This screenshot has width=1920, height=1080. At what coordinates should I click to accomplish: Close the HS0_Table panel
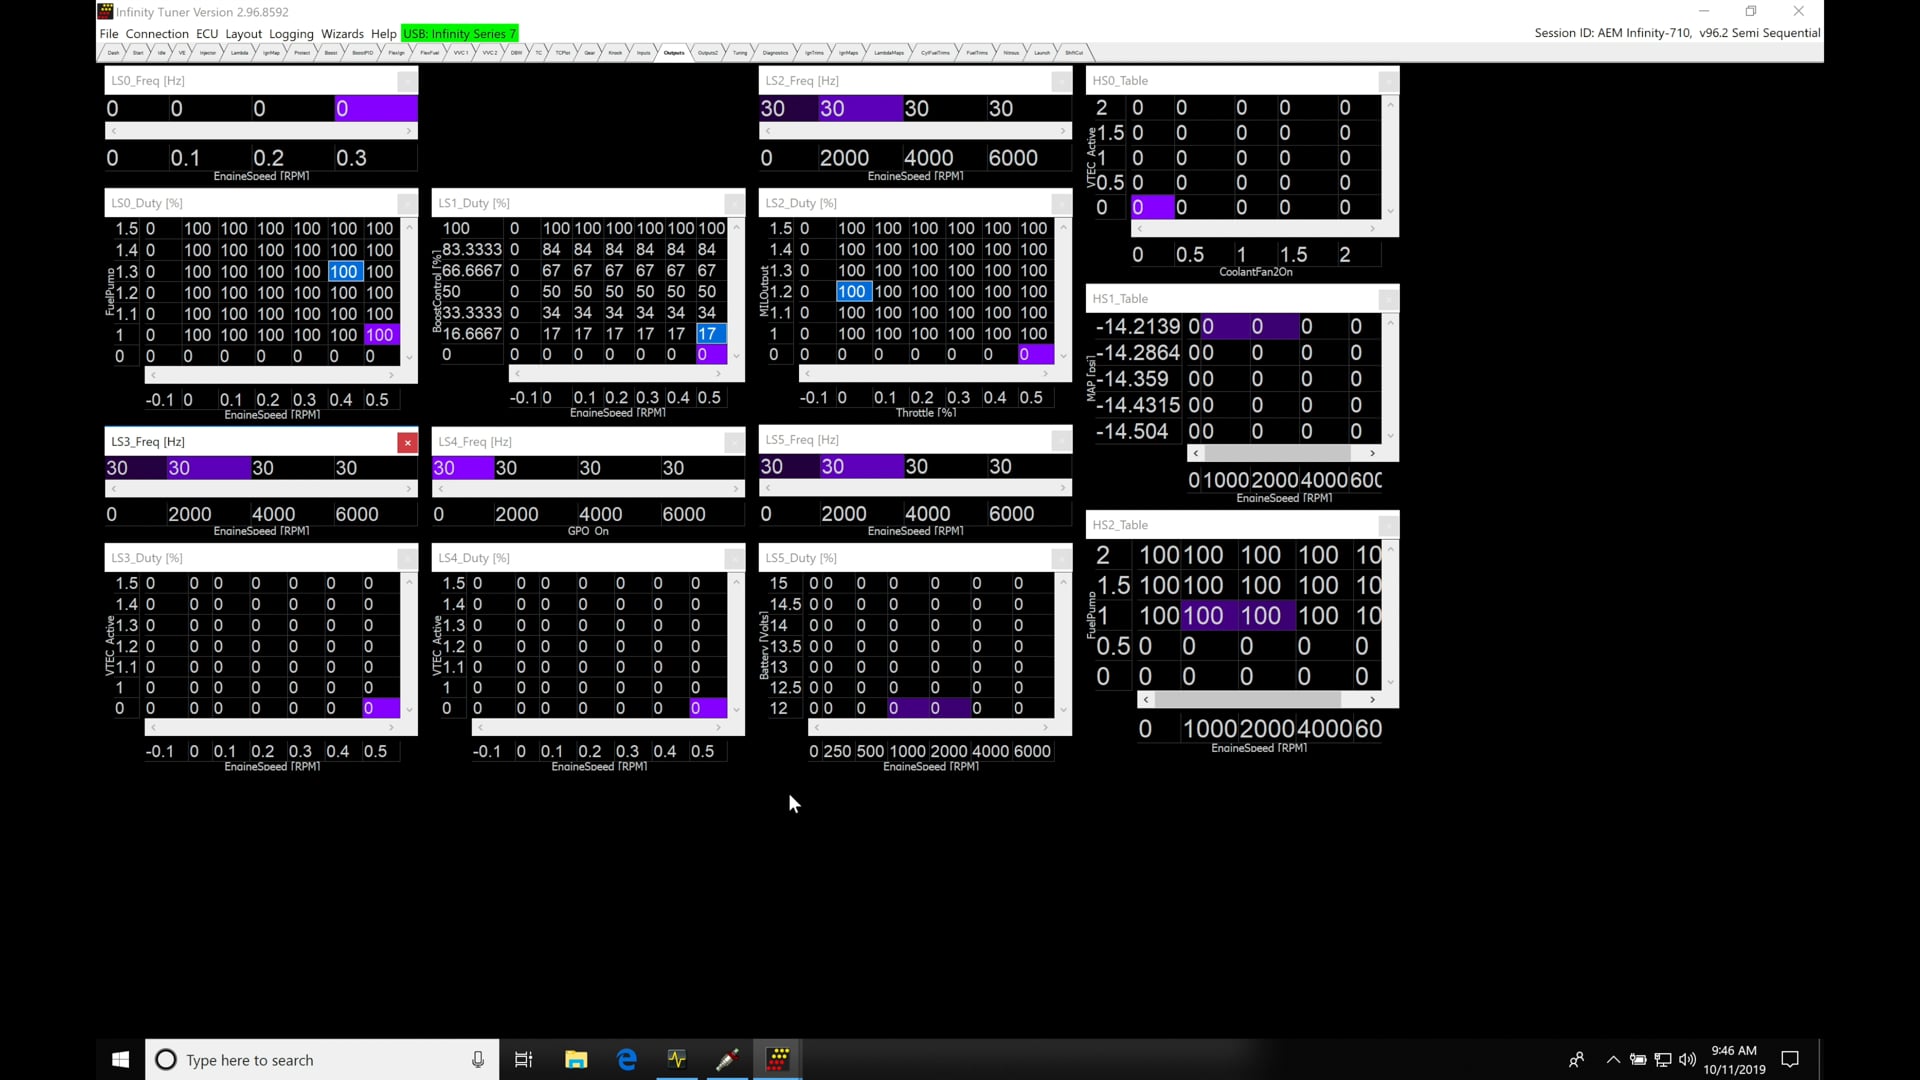click(x=1386, y=82)
